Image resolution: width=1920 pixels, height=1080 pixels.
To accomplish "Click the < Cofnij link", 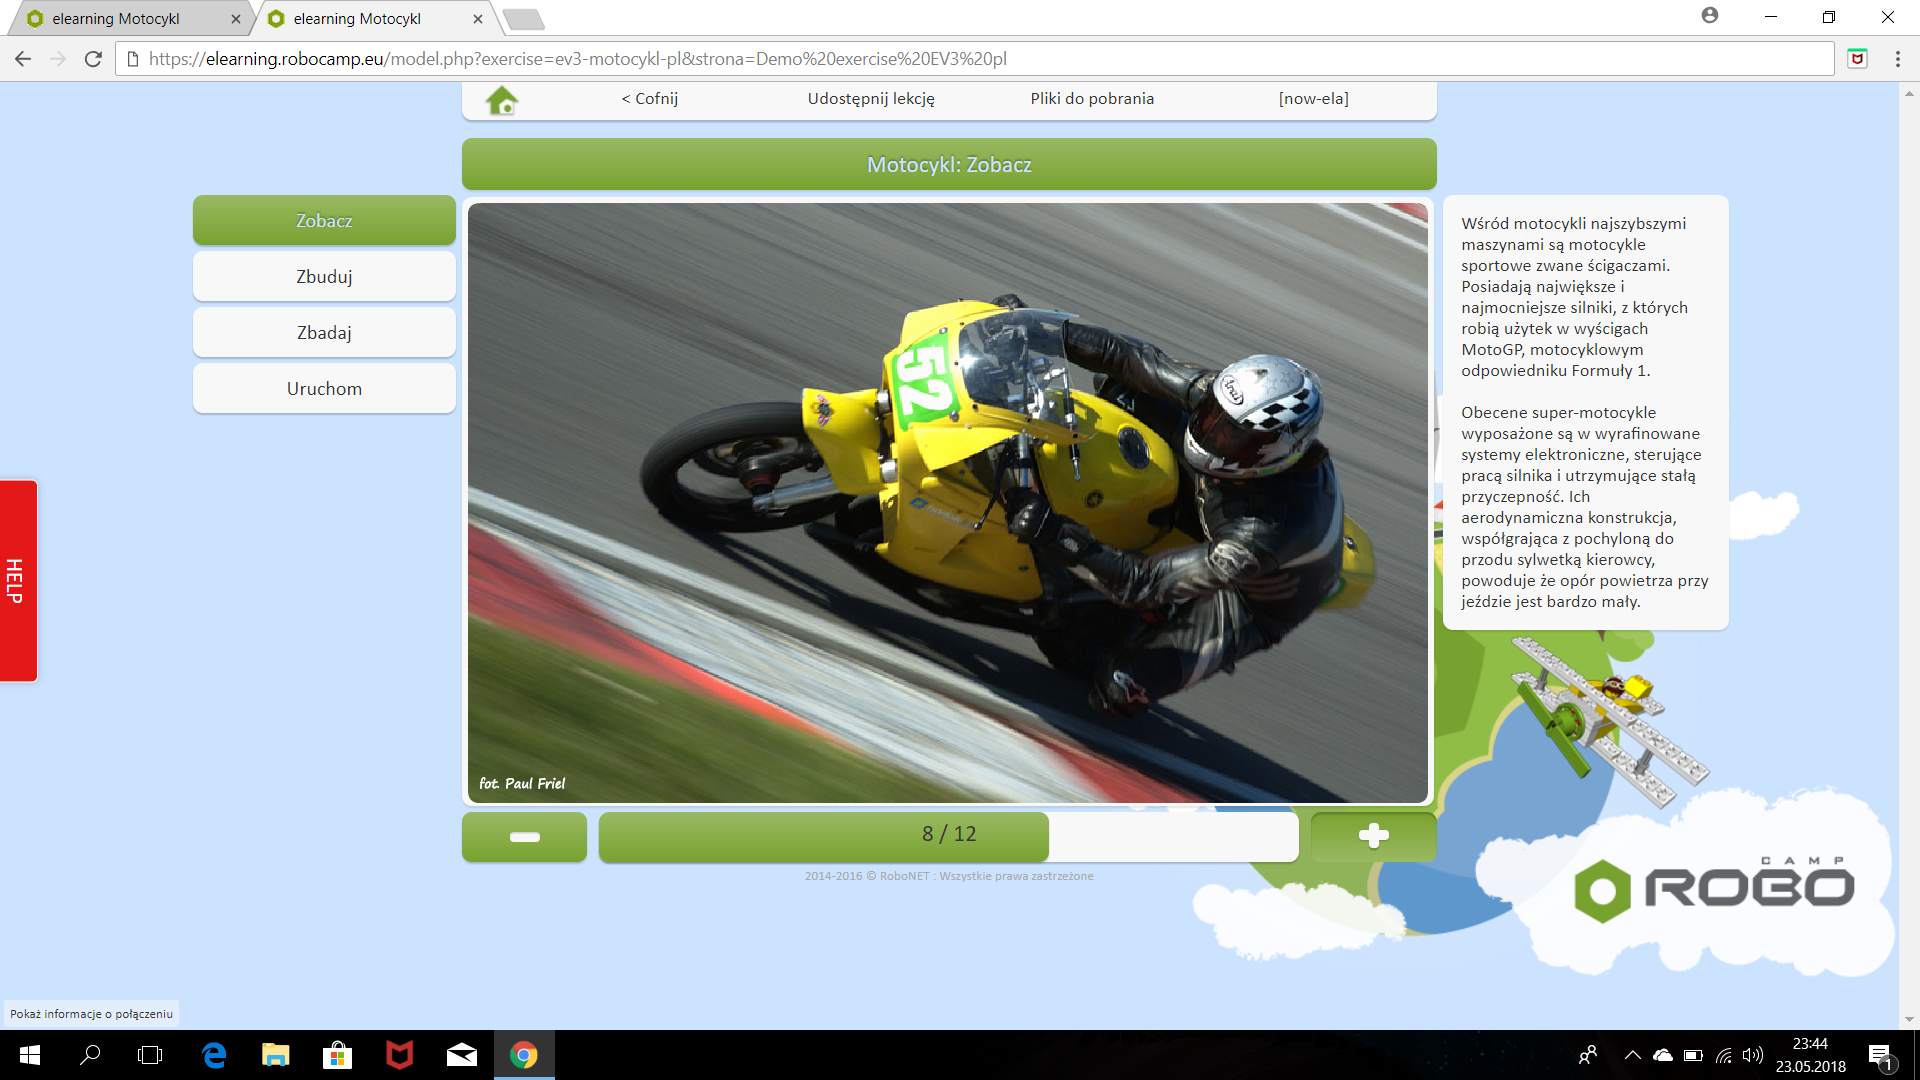I will pyautogui.click(x=650, y=98).
